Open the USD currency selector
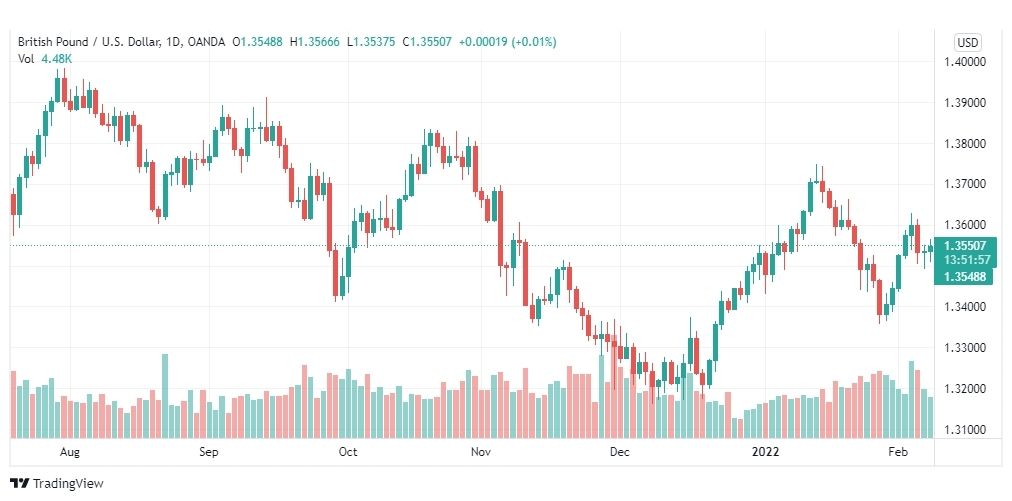This screenshot has width=1012, height=501. (x=967, y=43)
